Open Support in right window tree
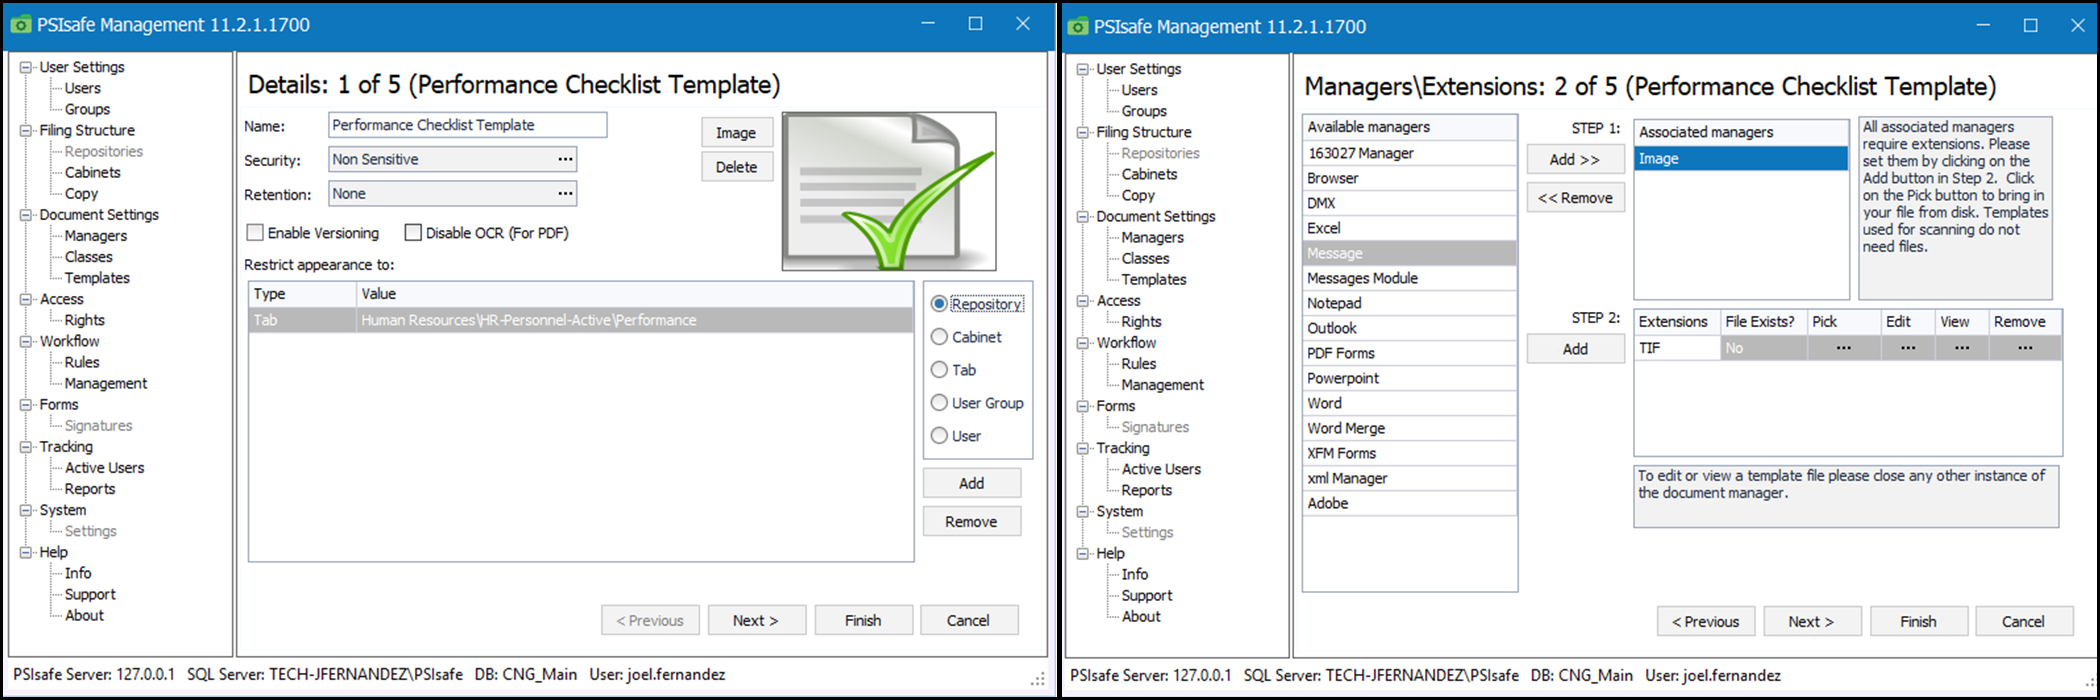Viewport: 2100px width, 700px height. point(1147,595)
